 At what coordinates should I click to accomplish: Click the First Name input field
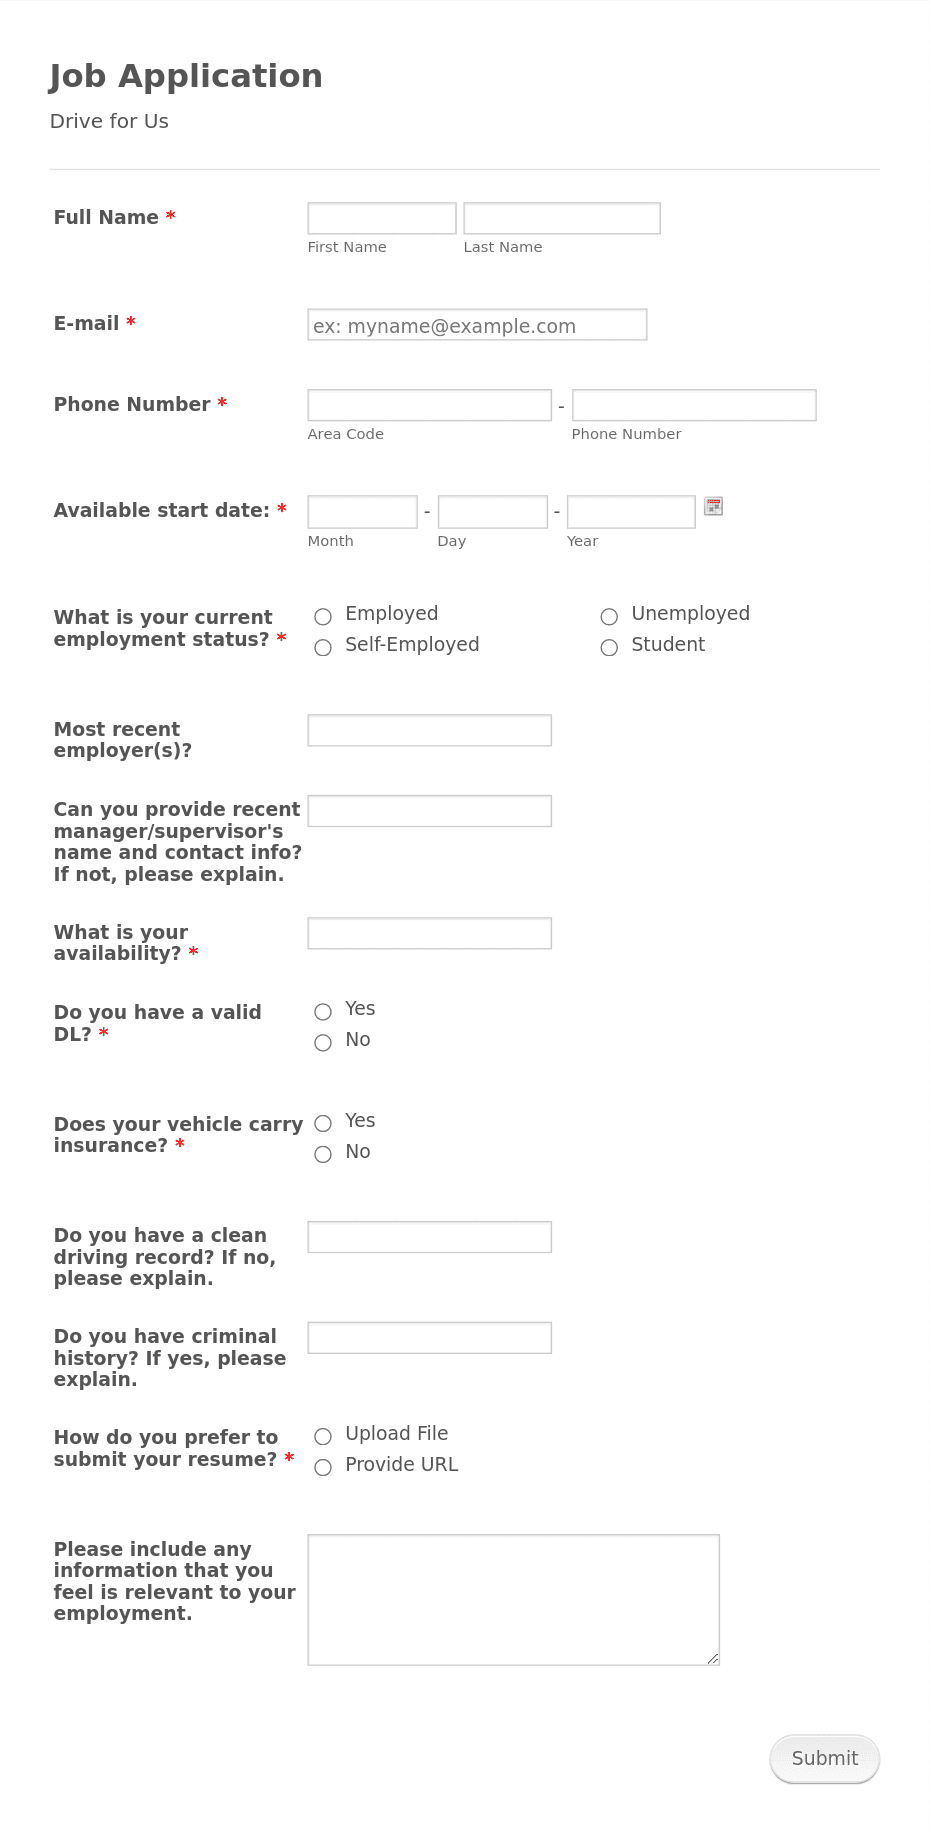[x=381, y=217]
